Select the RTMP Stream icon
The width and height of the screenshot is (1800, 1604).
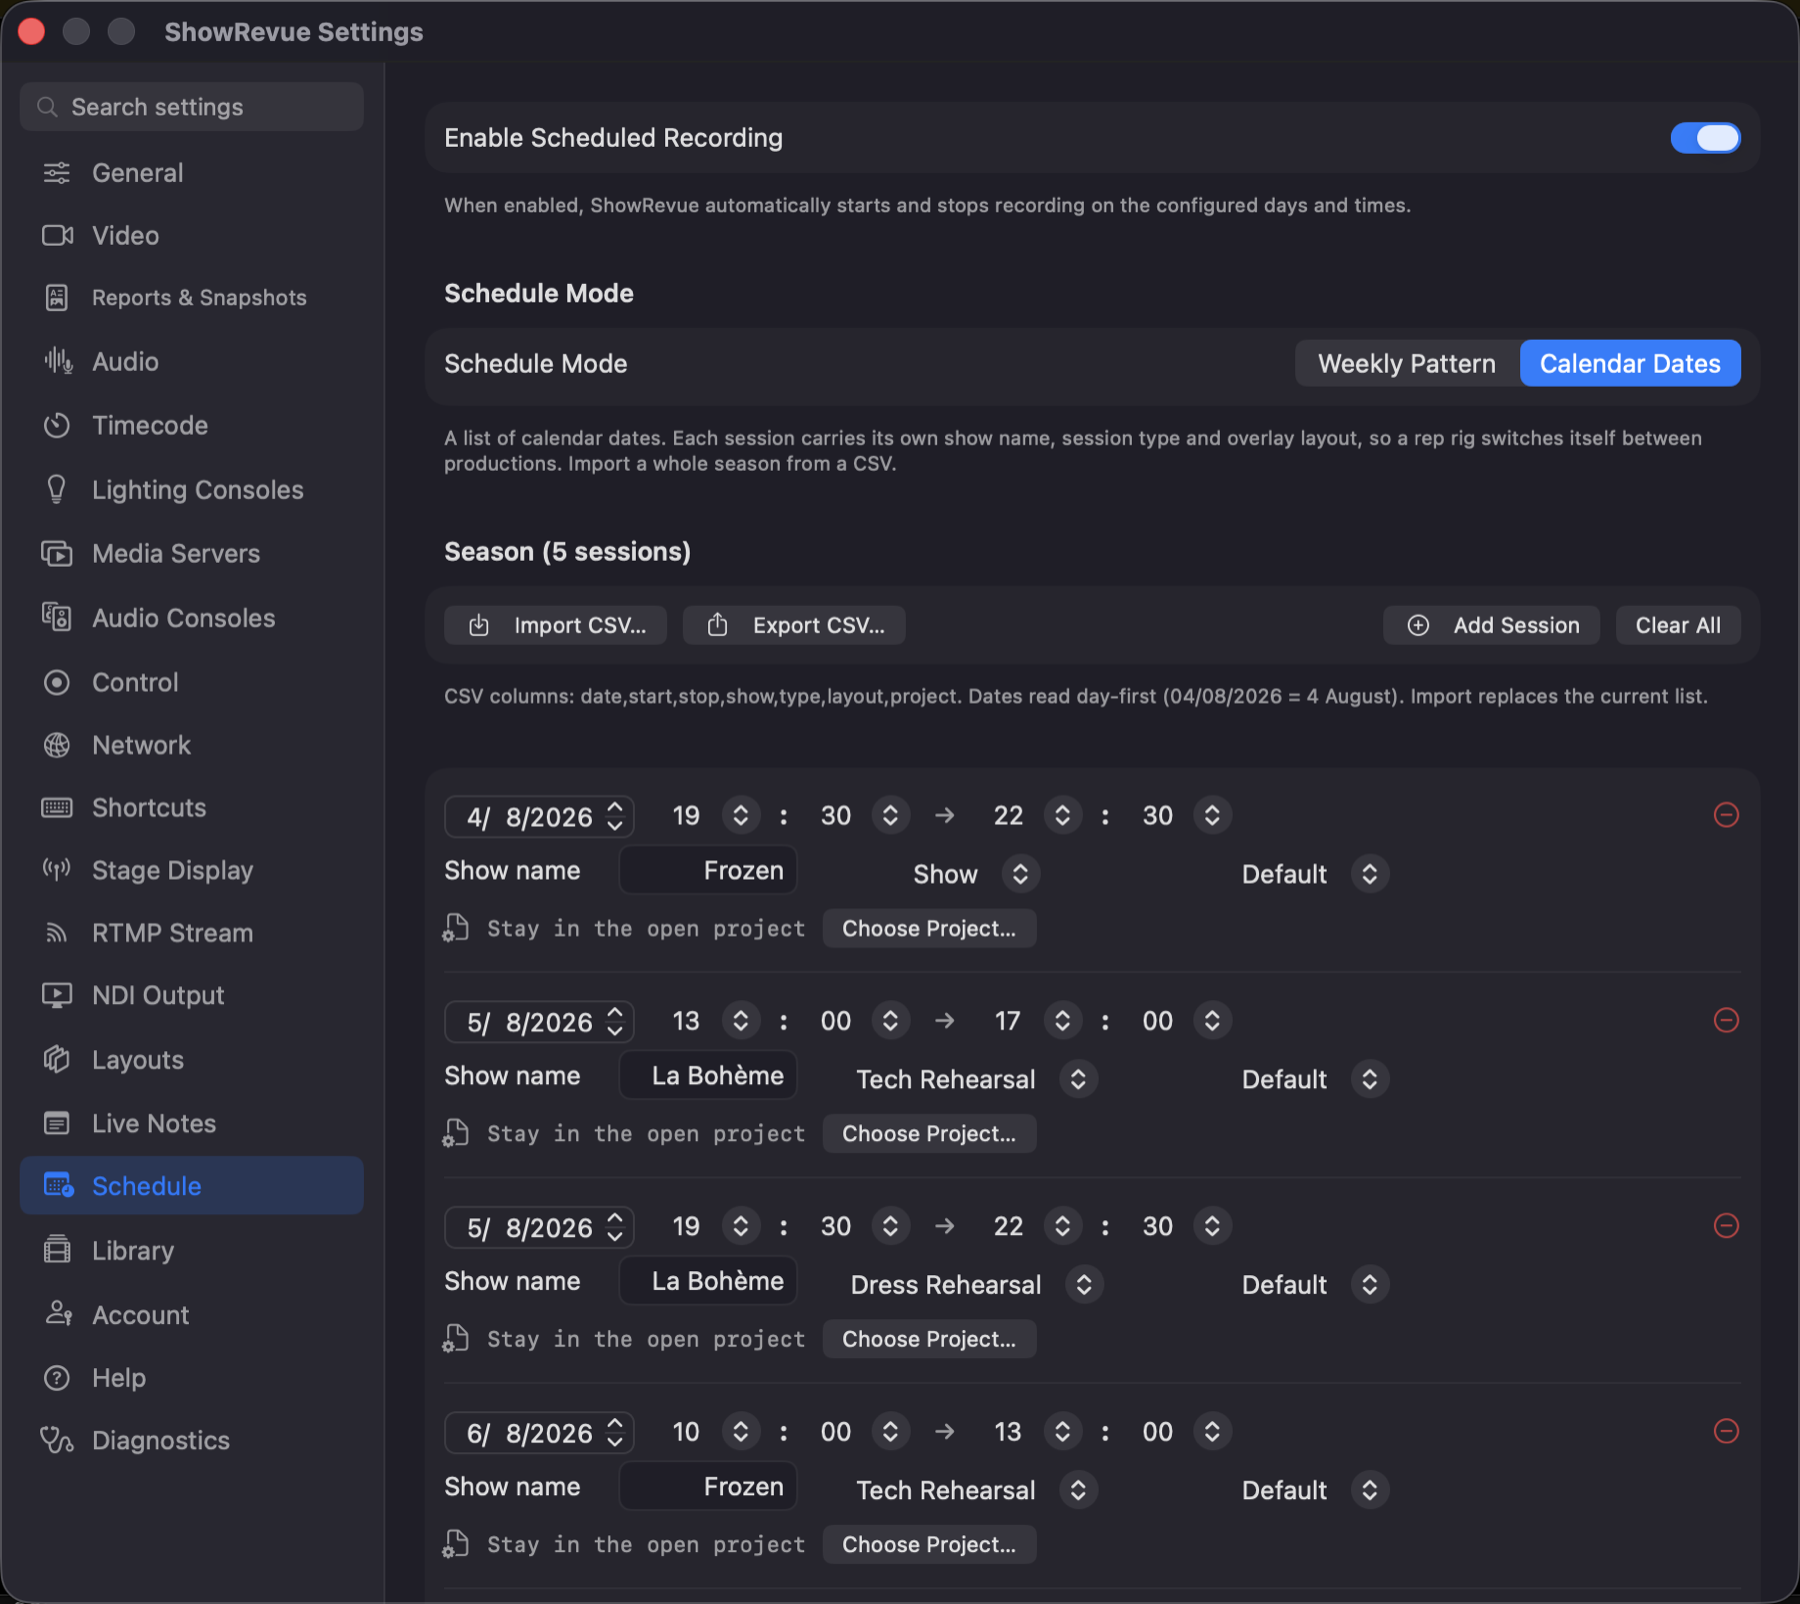(x=57, y=933)
